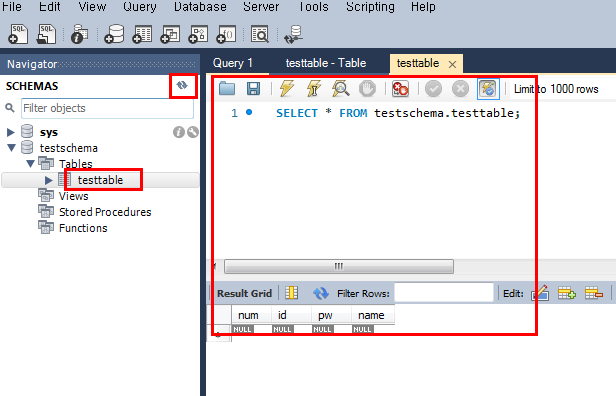Switch to the Query 1 tab

[233, 63]
